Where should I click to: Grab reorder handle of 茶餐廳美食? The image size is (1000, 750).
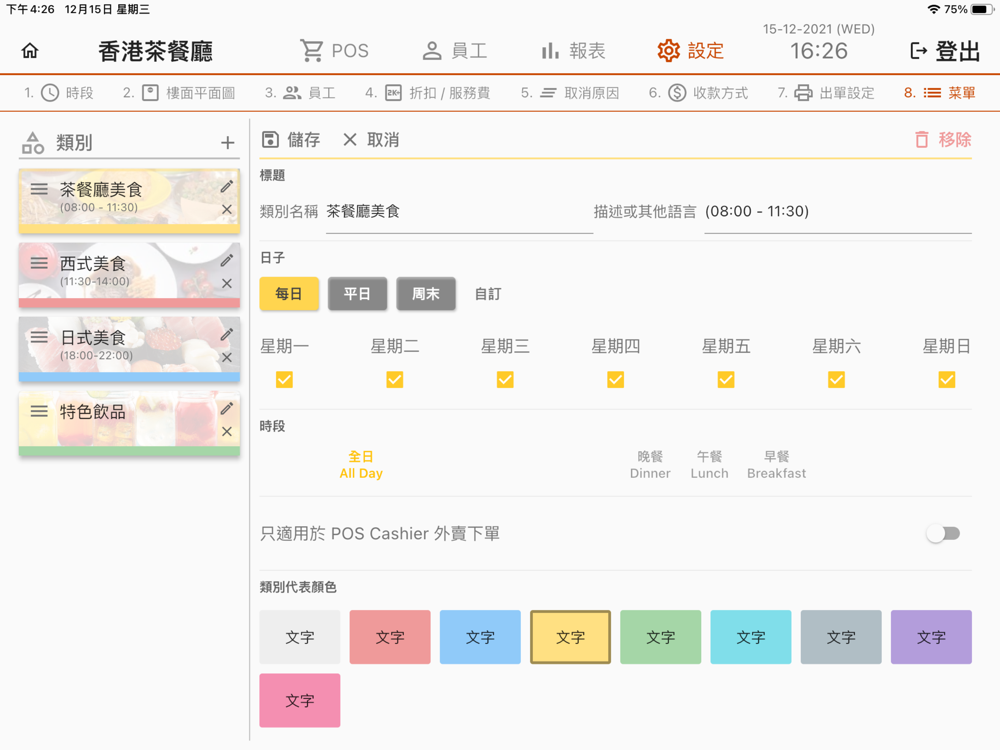39,189
